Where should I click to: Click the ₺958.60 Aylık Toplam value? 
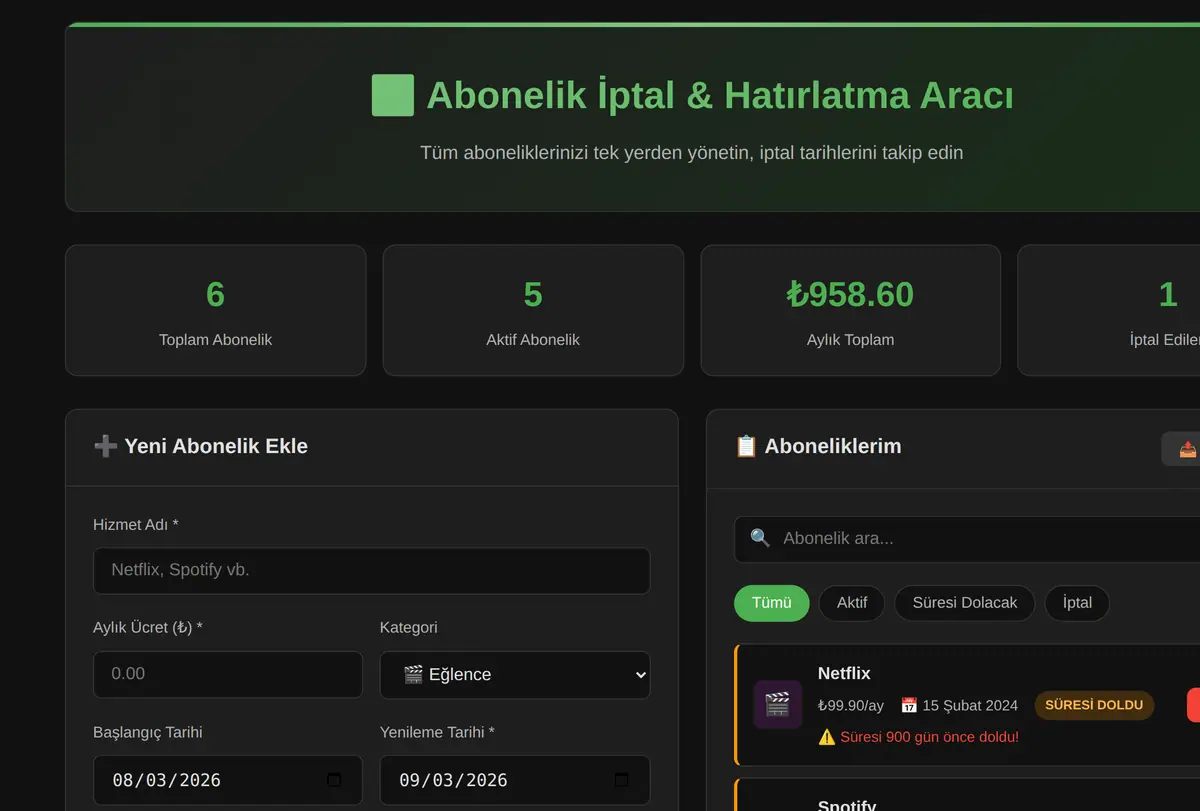[850, 294]
